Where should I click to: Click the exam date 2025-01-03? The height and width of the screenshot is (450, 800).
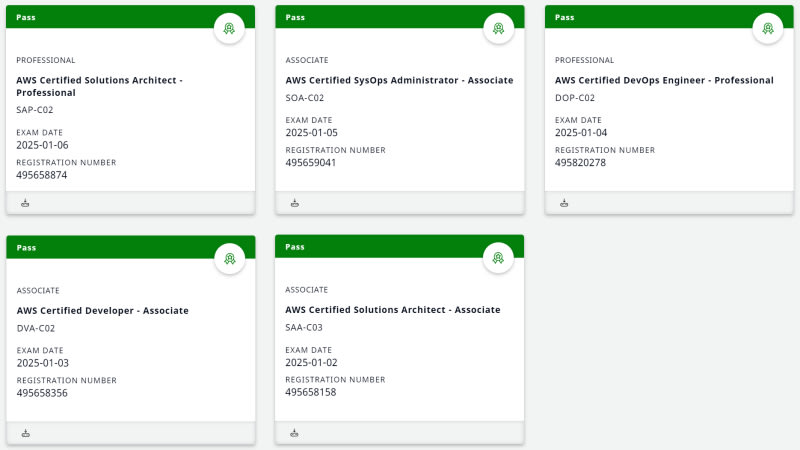42,363
